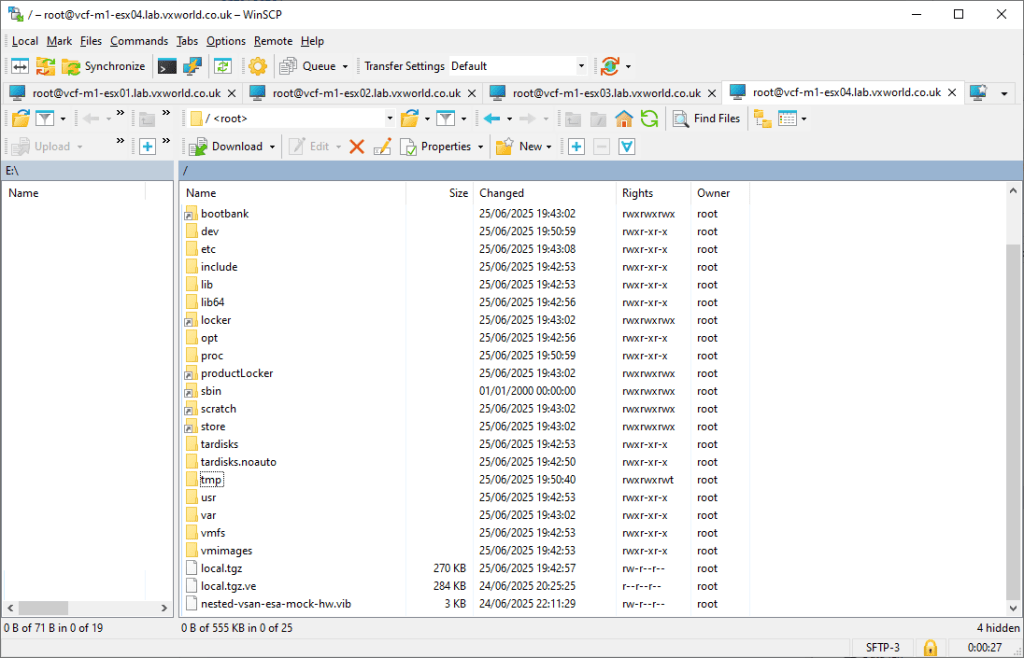Click the Preferences gear icon
This screenshot has width=1024, height=658.
258,66
